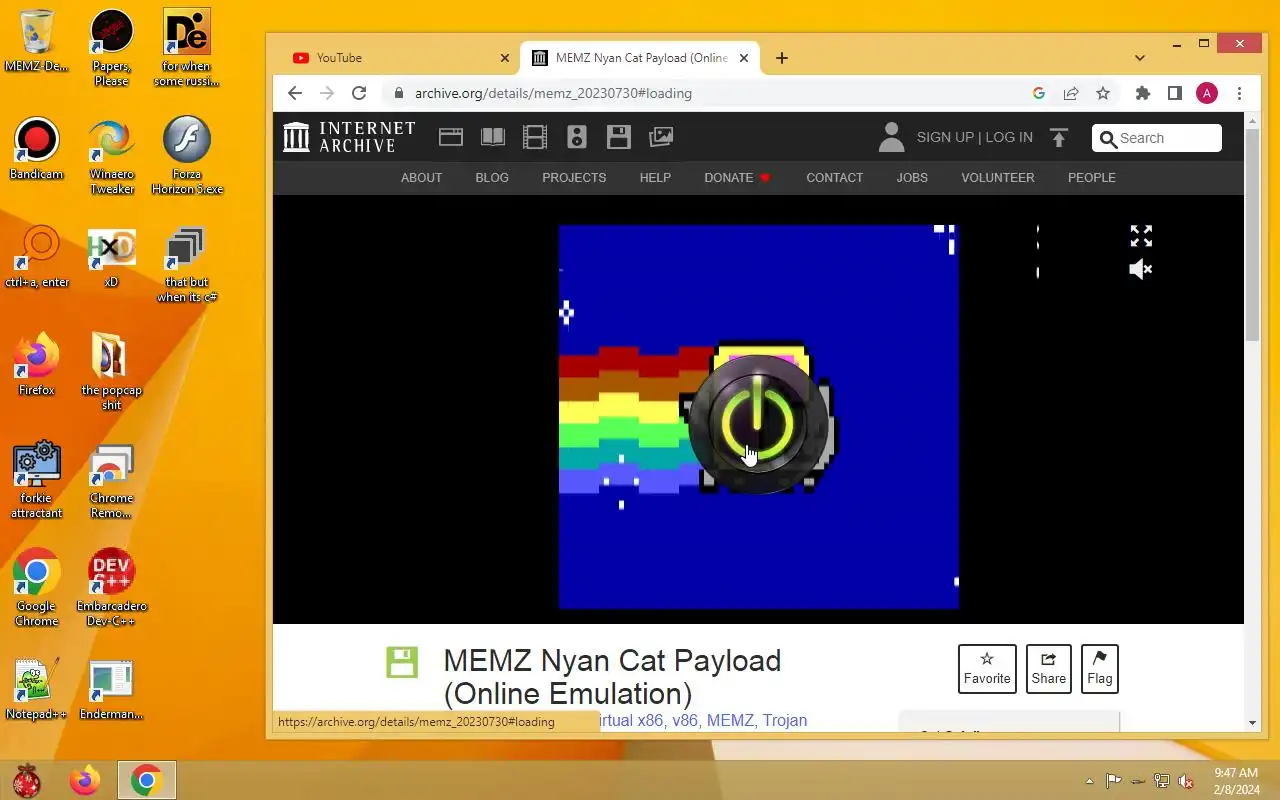The image size is (1280, 800).
Task: Click the Upload arrow icon
Action: (x=1059, y=138)
